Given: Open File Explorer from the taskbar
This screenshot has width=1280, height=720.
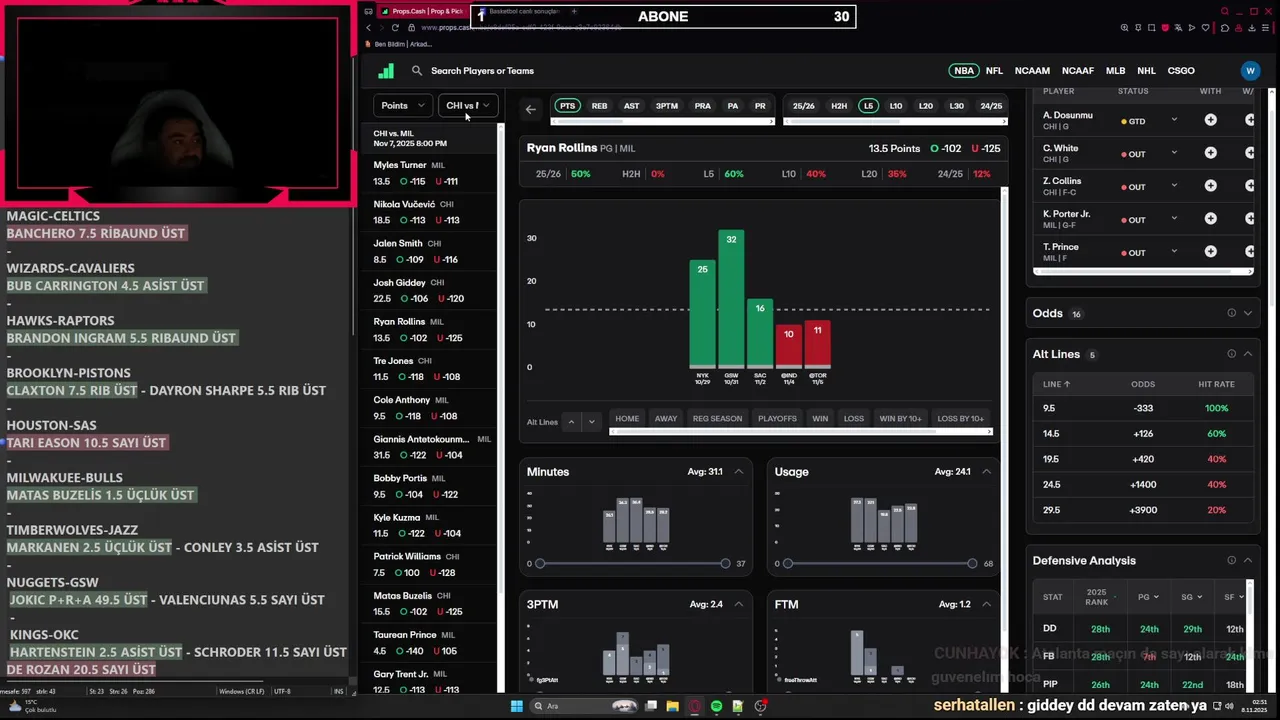Looking at the screenshot, I should pyautogui.click(x=672, y=706).
